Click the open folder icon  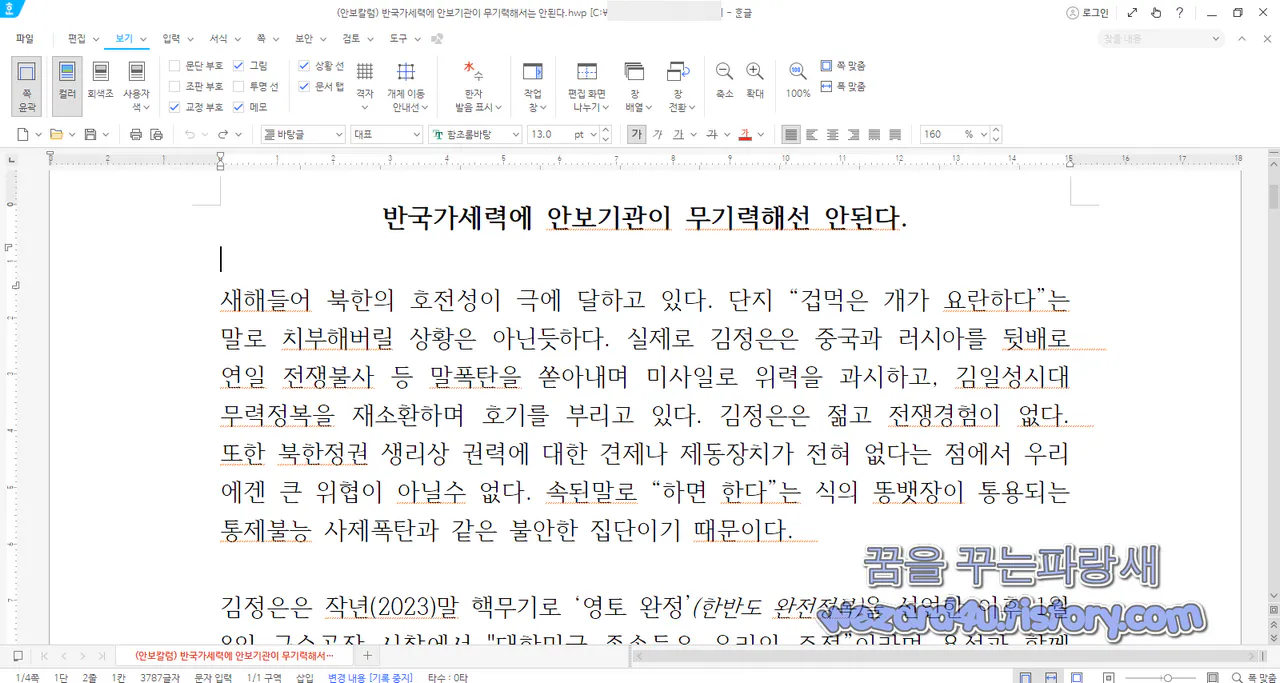point(57,134)
